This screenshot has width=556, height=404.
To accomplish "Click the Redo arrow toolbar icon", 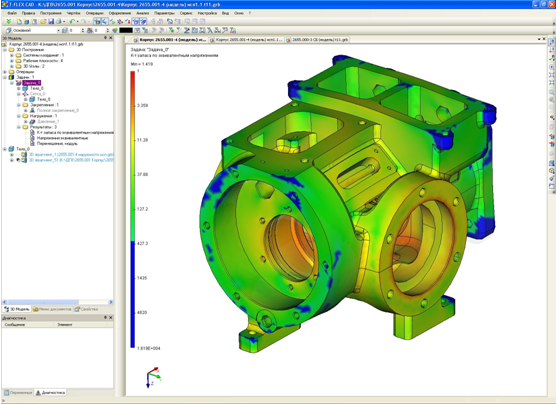I will 83,22.
